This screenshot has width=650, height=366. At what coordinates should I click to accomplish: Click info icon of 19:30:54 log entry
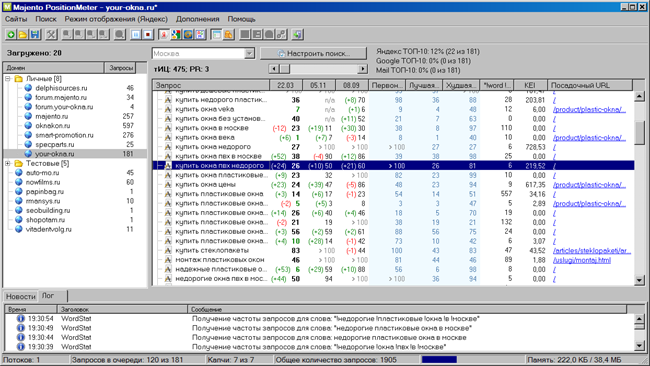[20, 319]
